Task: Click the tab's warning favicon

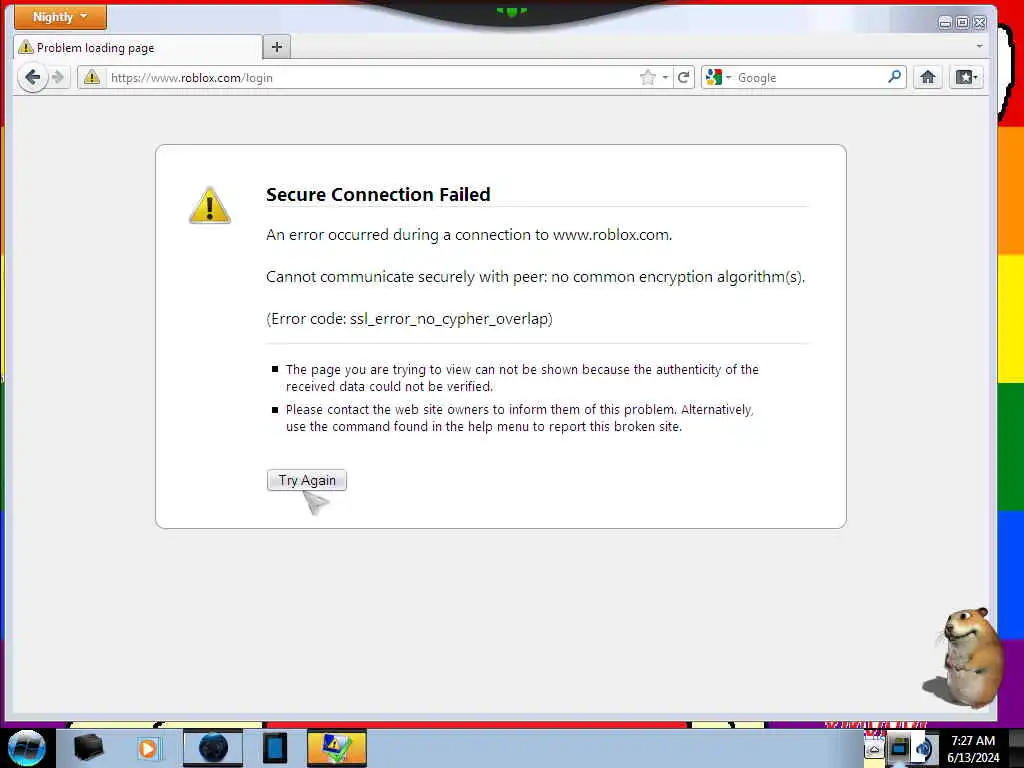Action: [x=26, y=47]
